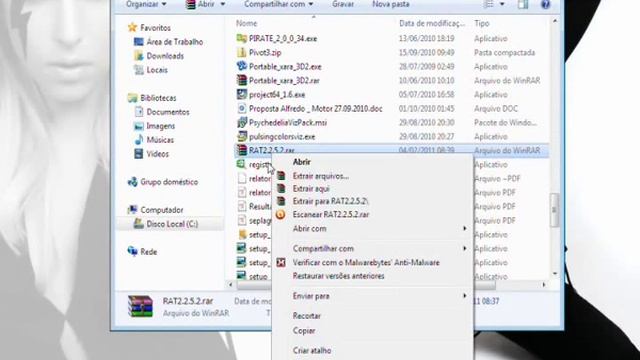Image resolution: width=640 pixels, height=360 pixels.
Task: Select the pulsingcolorsviz.exe icon
Action: point(242,136)
